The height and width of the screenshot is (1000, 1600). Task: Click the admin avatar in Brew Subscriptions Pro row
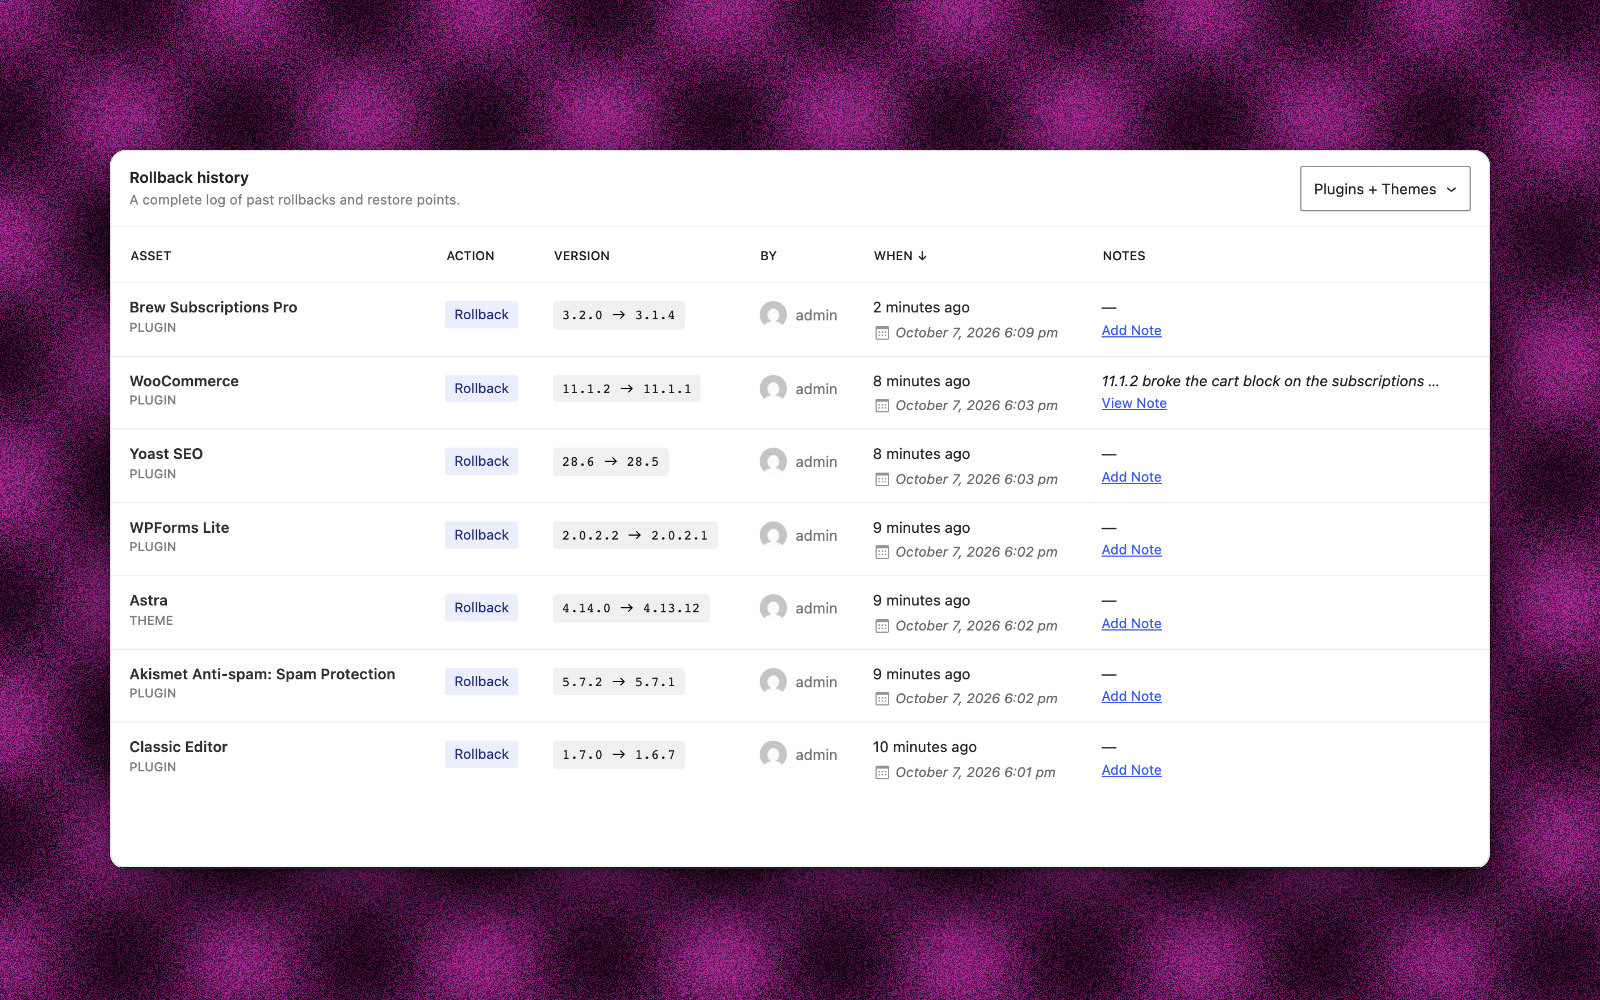(x=773, y=315)
